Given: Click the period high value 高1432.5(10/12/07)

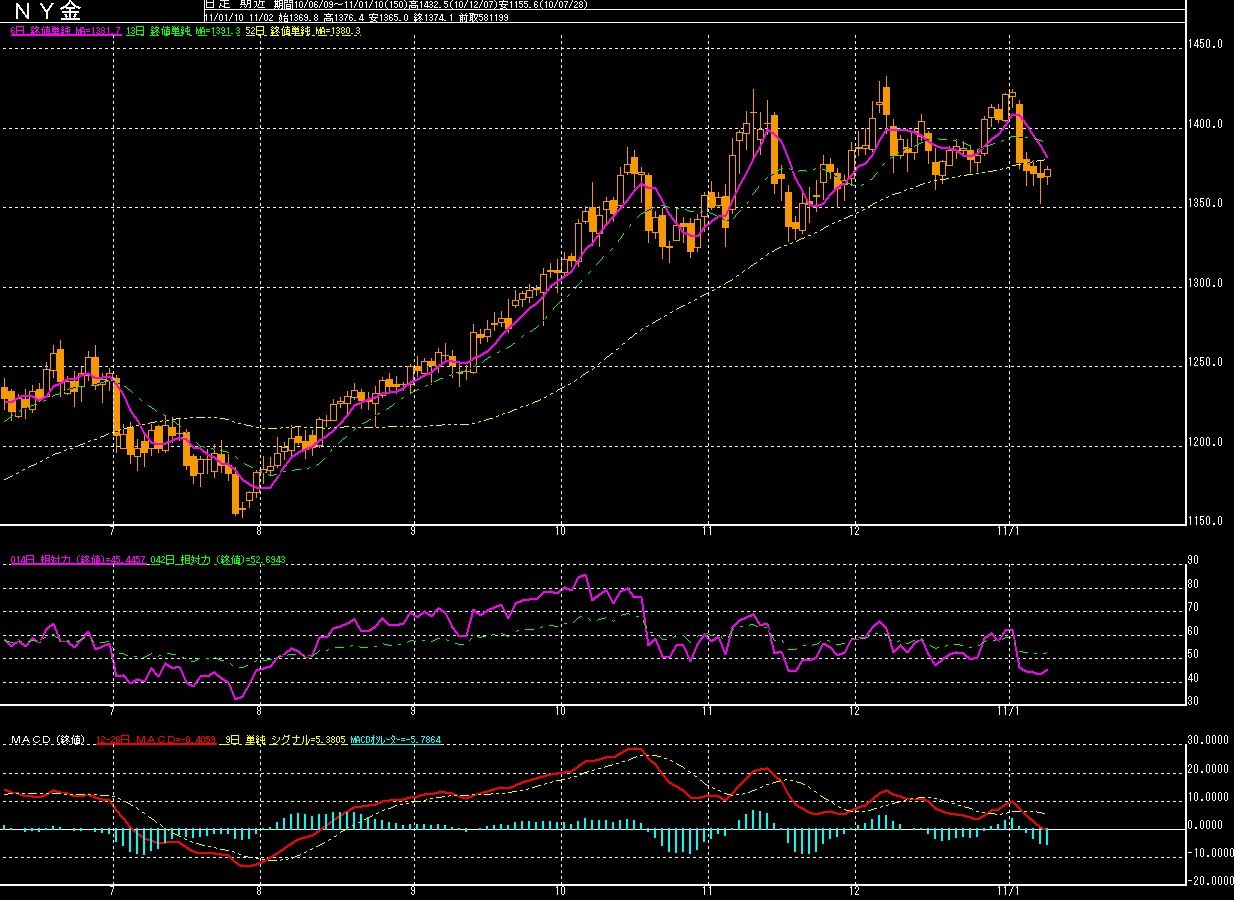Looking at the screenshot, I should click(452, 5).
